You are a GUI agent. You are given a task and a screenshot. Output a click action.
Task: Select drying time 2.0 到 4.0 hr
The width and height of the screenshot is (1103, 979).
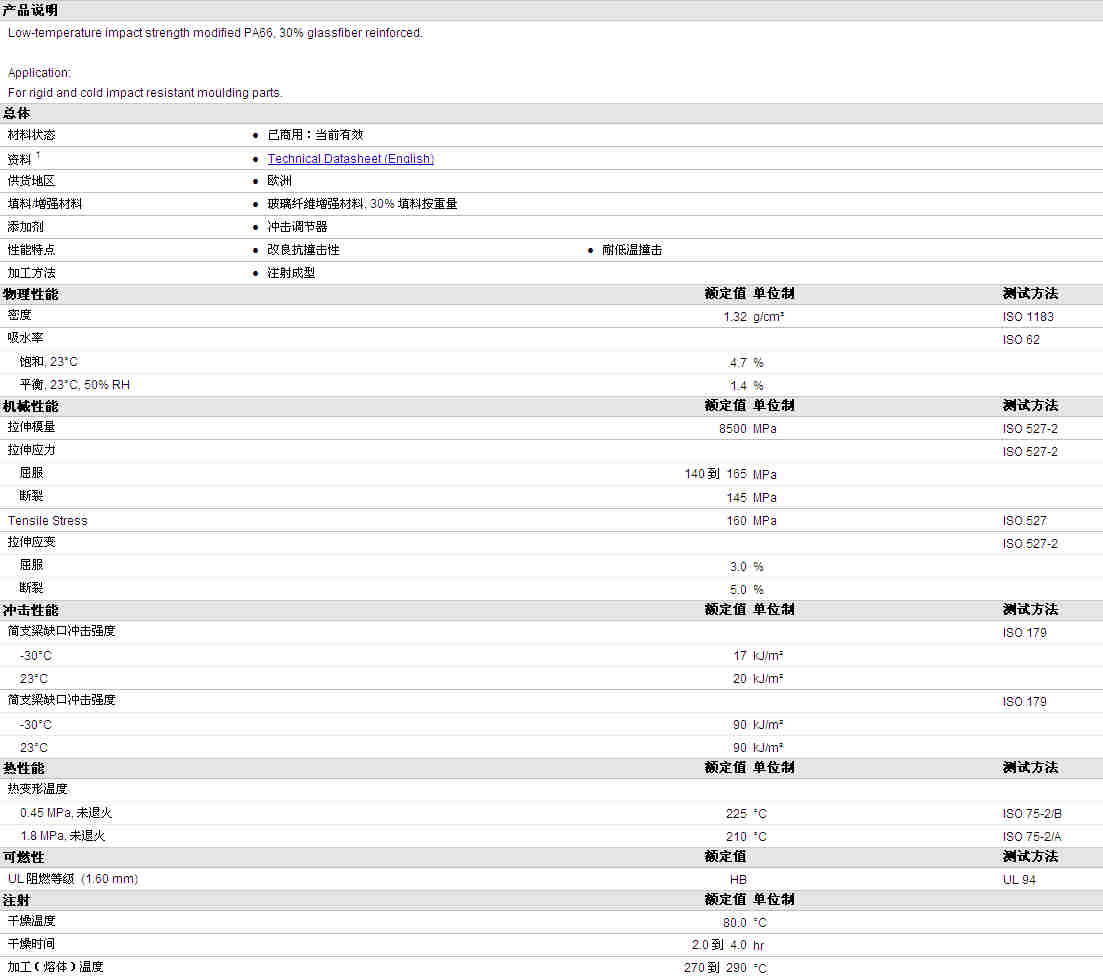(x=727, y=946)
